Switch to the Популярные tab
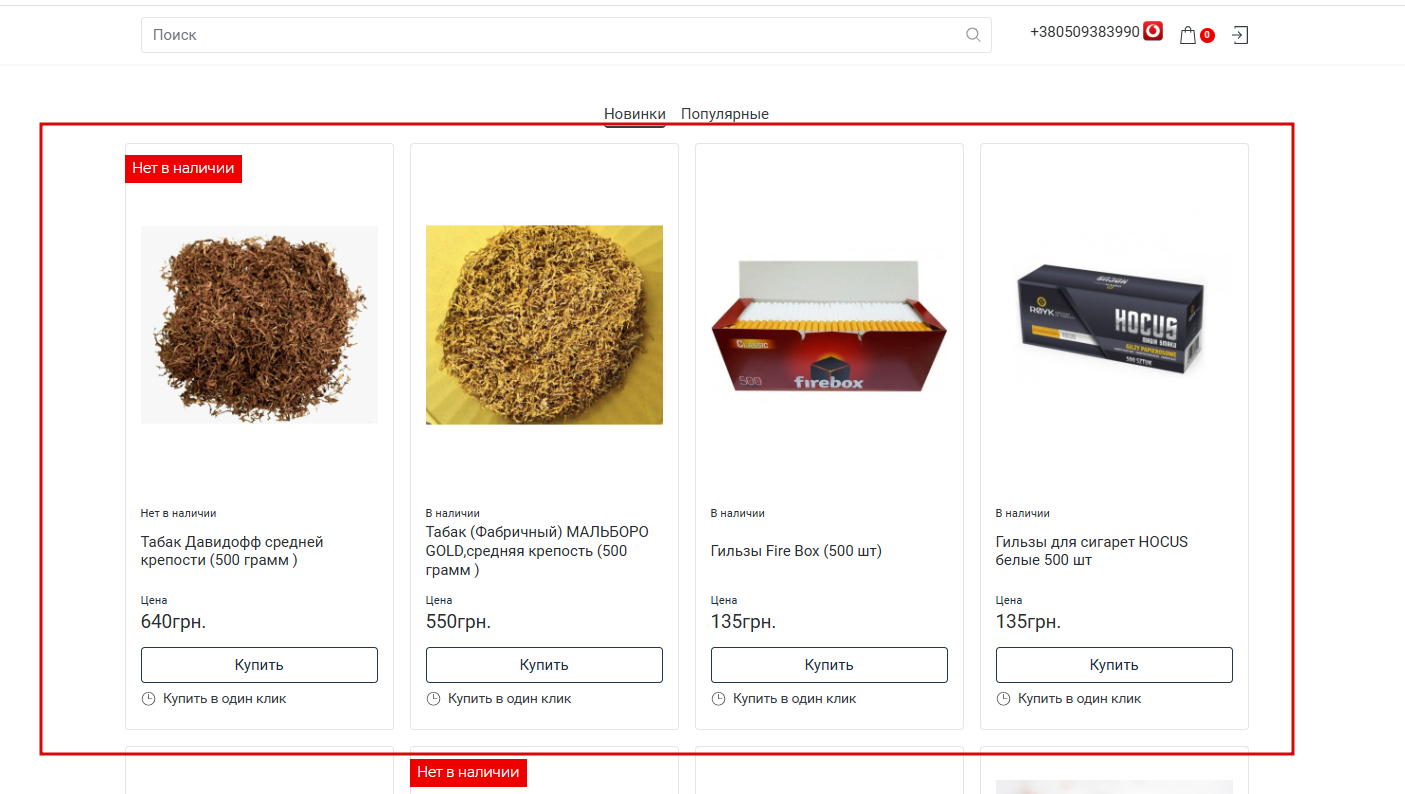The image size is (1405, 794). (x=725, y=114)
